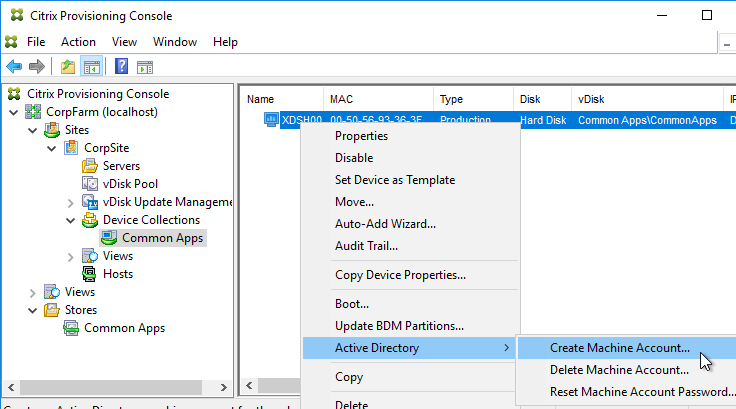Image resolution: width=736 pixels, height=409 pixels.
Task: Click list pane scrollbar left arrow
Action: pos(249,386)
